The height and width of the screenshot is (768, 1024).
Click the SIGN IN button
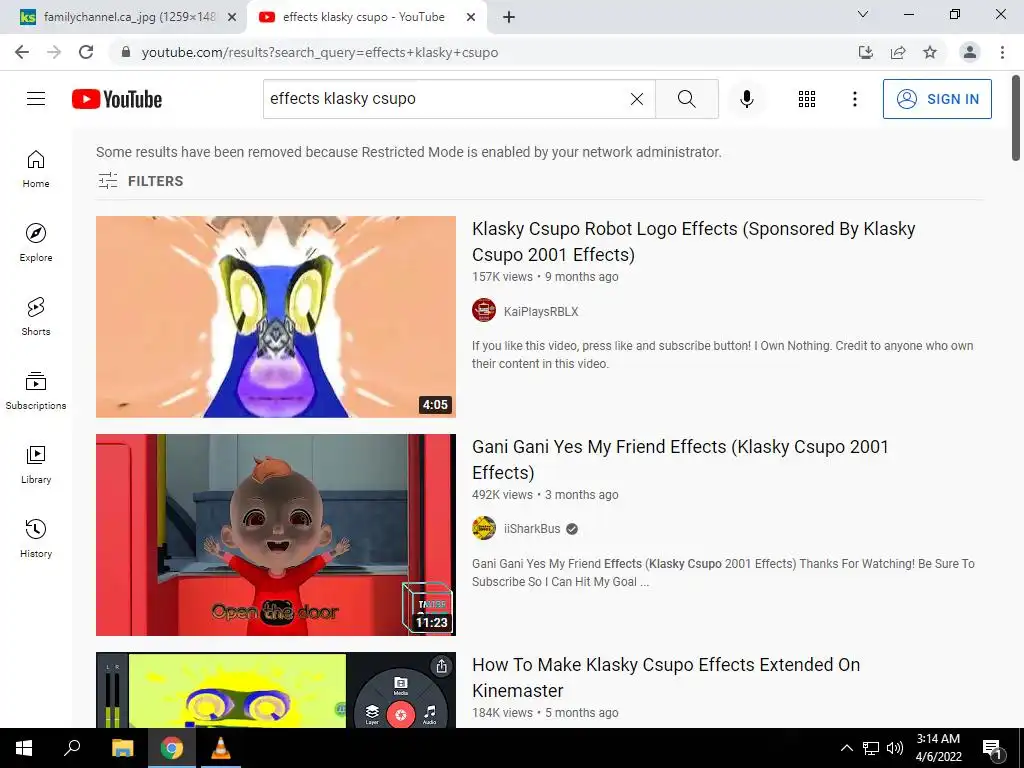point(937,99)
